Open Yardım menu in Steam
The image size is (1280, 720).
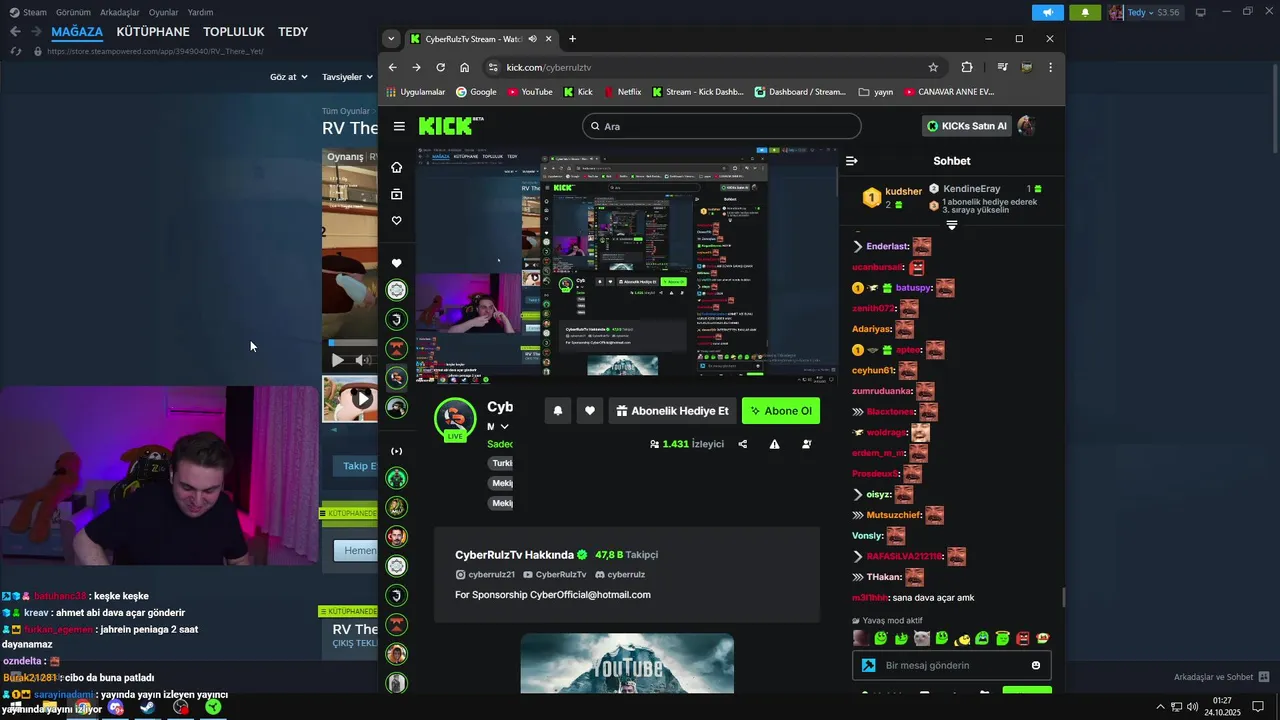coord(200,12)
